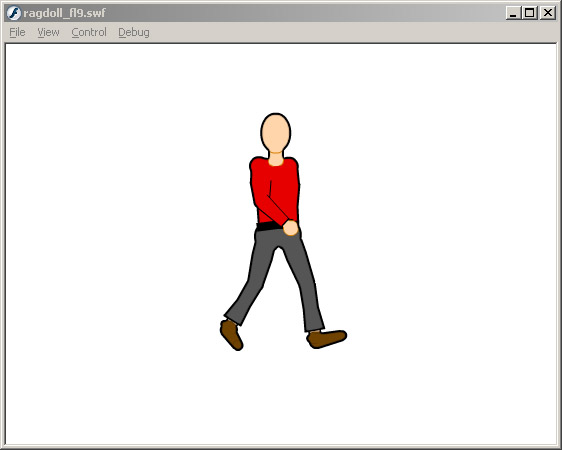562x450 pixels.
Task: Open the View menu
Action: point(48,32)
